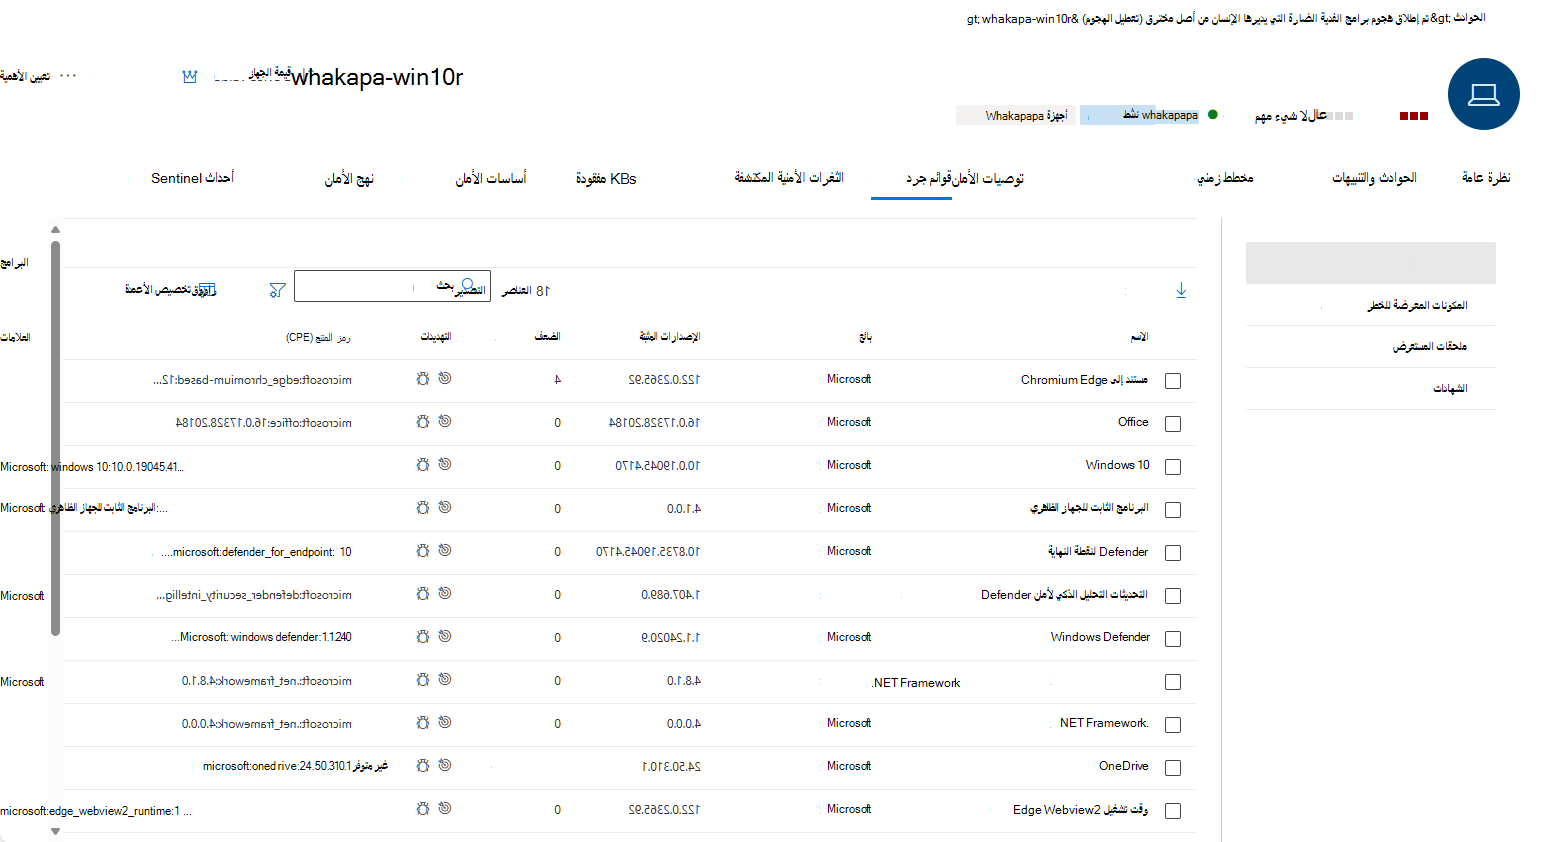1558x842 pixels.
Task: Click the target threat icon in the Windows 10 row
Action: click(x=445, y=464)
